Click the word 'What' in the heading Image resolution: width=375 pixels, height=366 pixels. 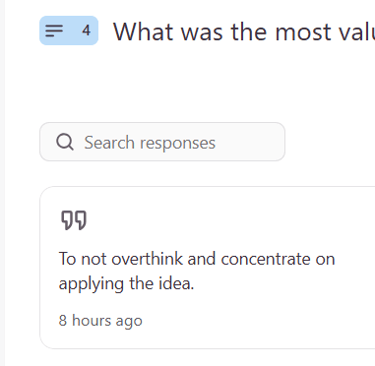pyautogui.click(x=144, y=32)
